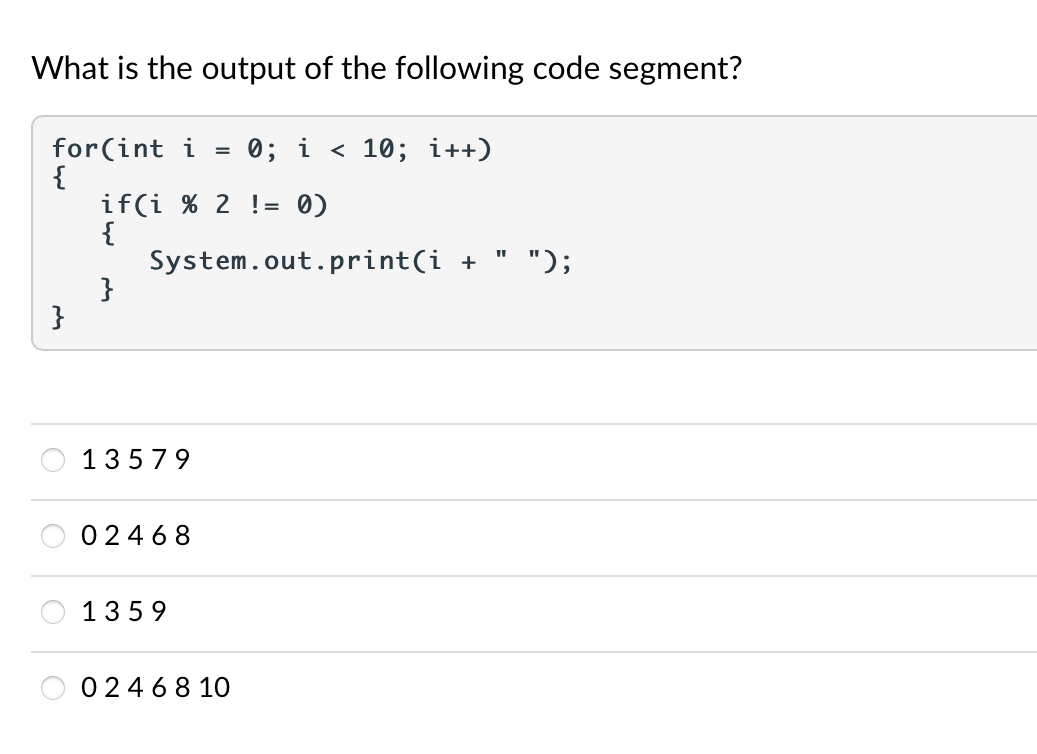Click the answer label text "0 2 4 6 8"
The width and height of the screenshot is (1037, 754).
coord(137,536)
